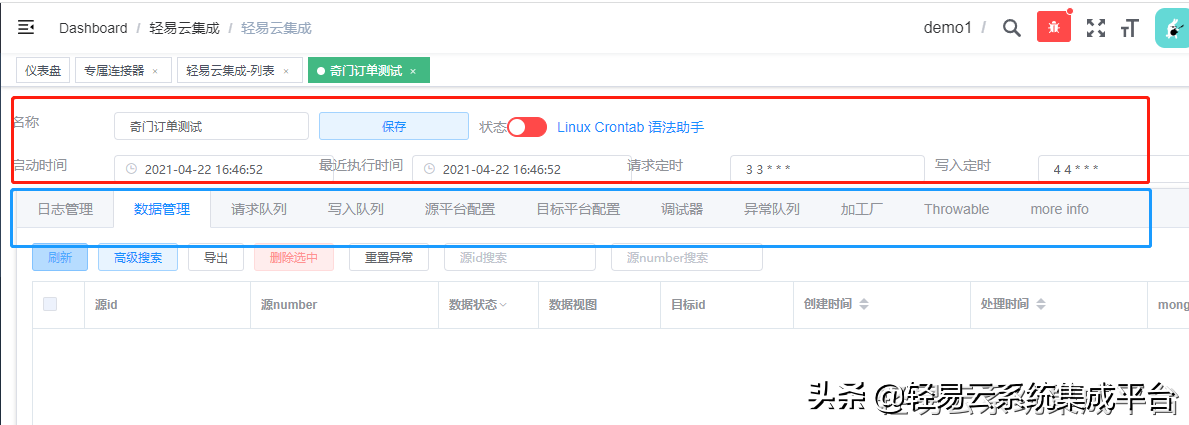
Task: Click the 重置异常 button
Action: tap(389, 257)
